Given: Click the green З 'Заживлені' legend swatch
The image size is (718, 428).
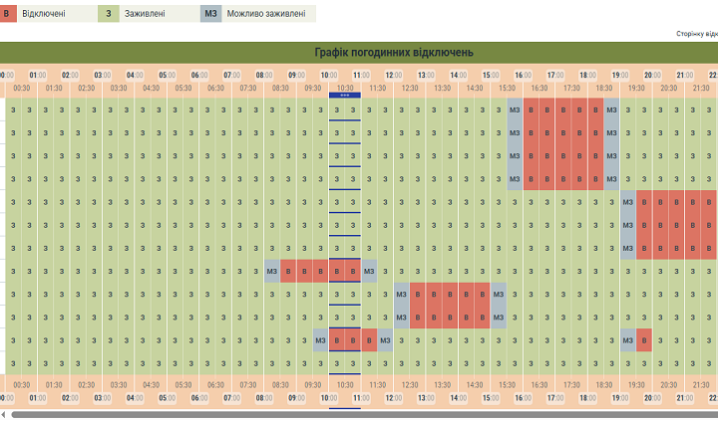Looking at the screenshot, I should point(108,14).
